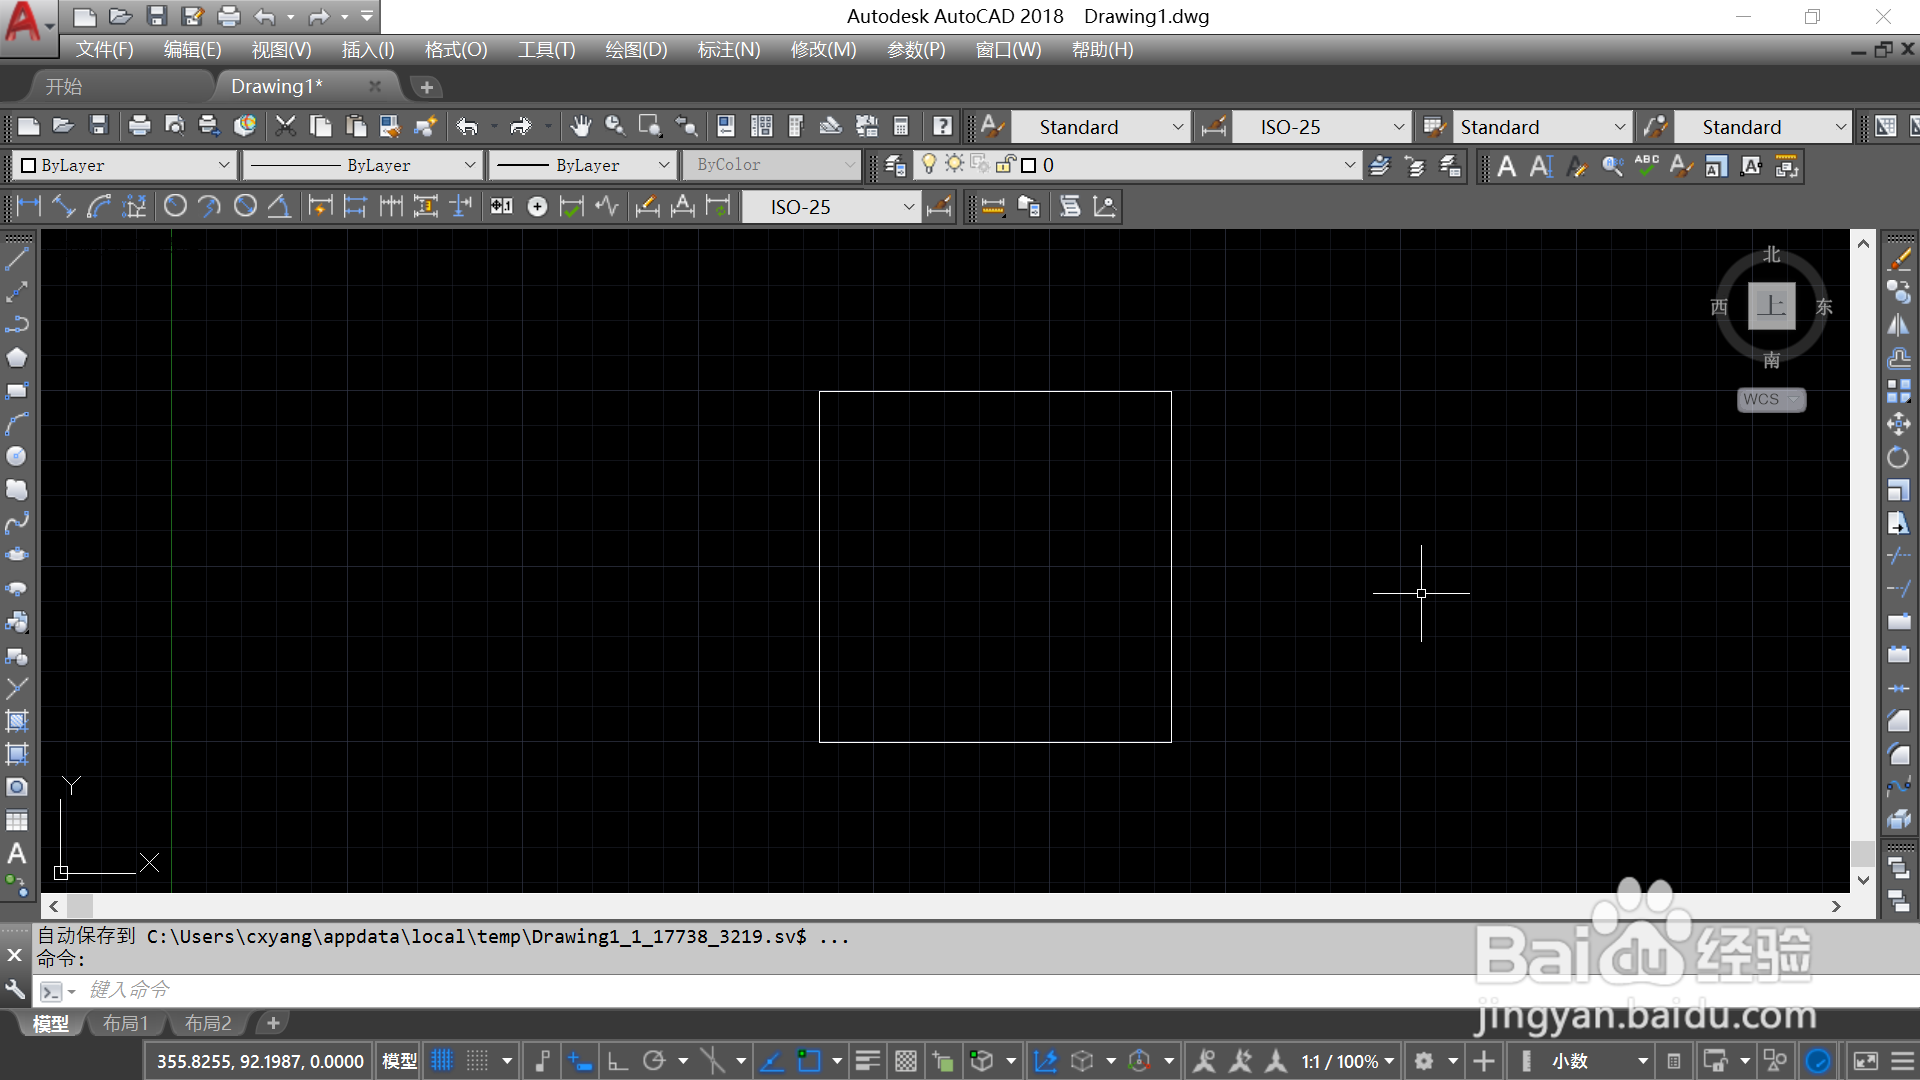The height and width of the screenshot is (1080, 1920).
Task: Select the Mirror modify tool
Action: [x=1898, y=325]
